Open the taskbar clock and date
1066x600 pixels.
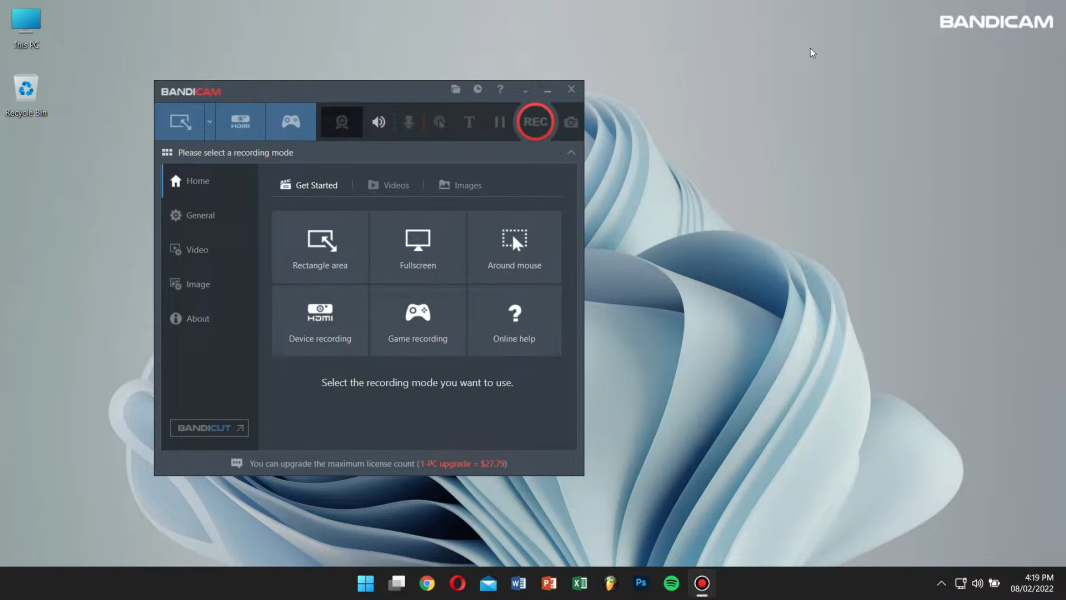[1032, 583]
